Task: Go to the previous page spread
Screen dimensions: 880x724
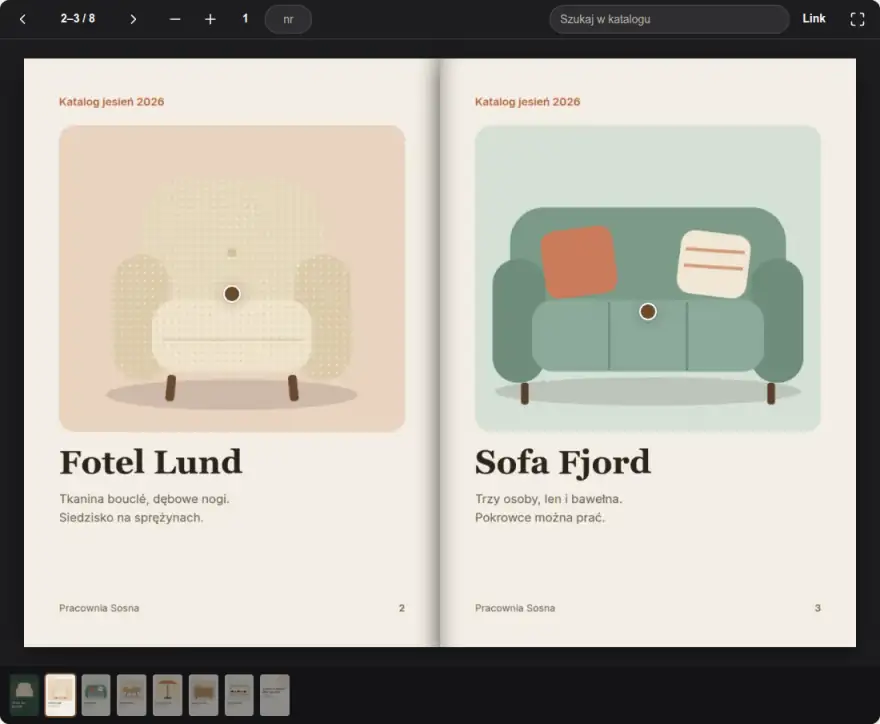Action: pyautogui.click(x=22, y=19)
